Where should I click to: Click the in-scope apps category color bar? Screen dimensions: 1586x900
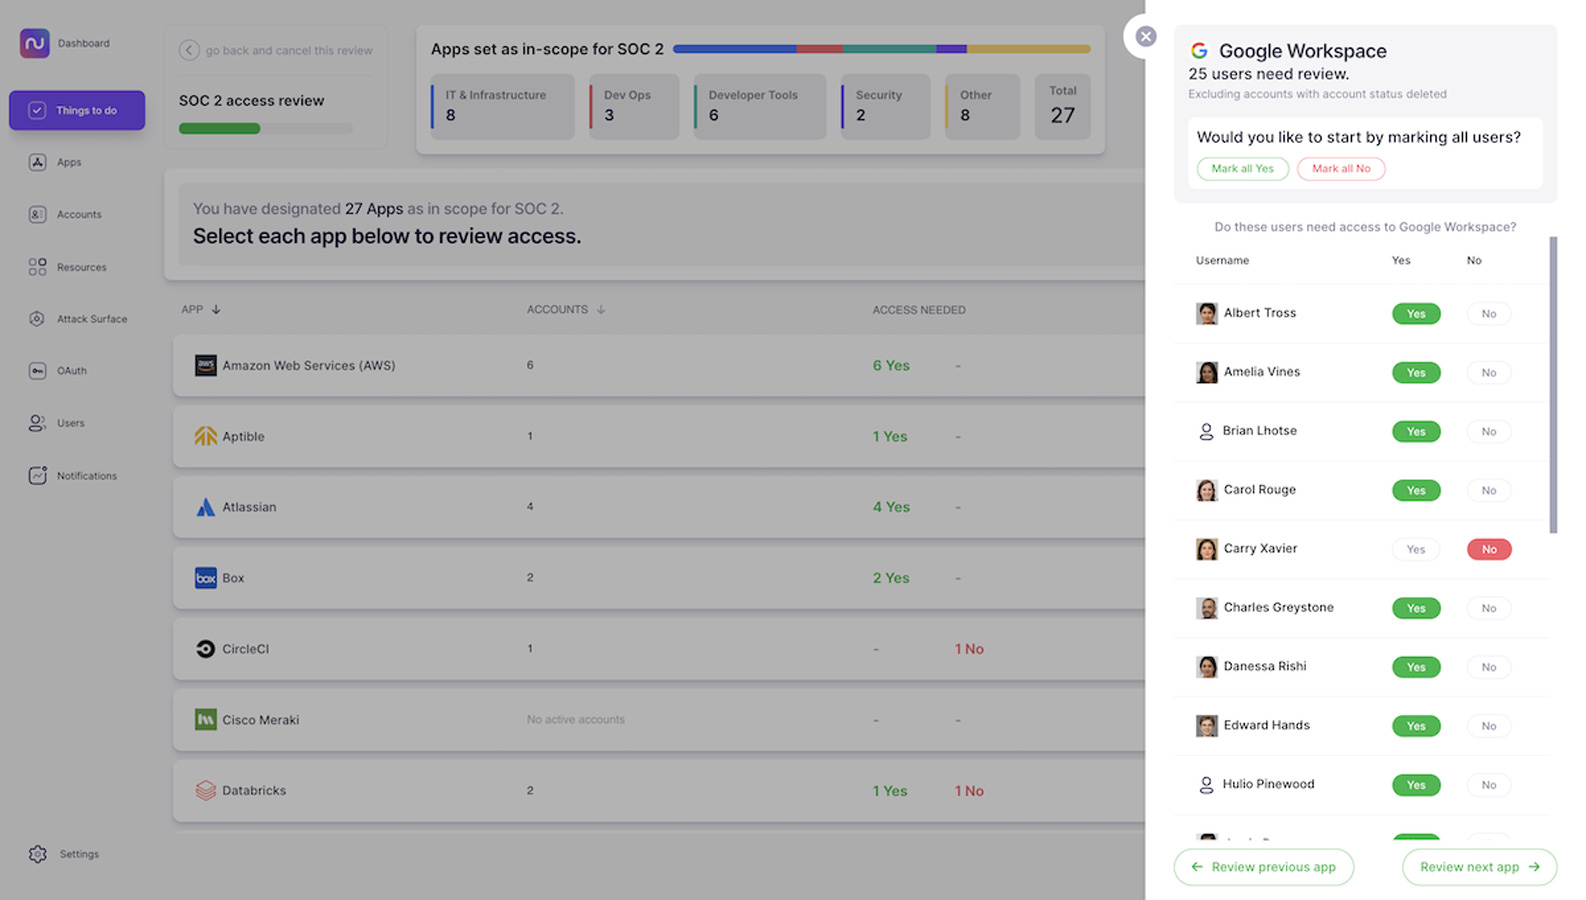tap(881, 49)
